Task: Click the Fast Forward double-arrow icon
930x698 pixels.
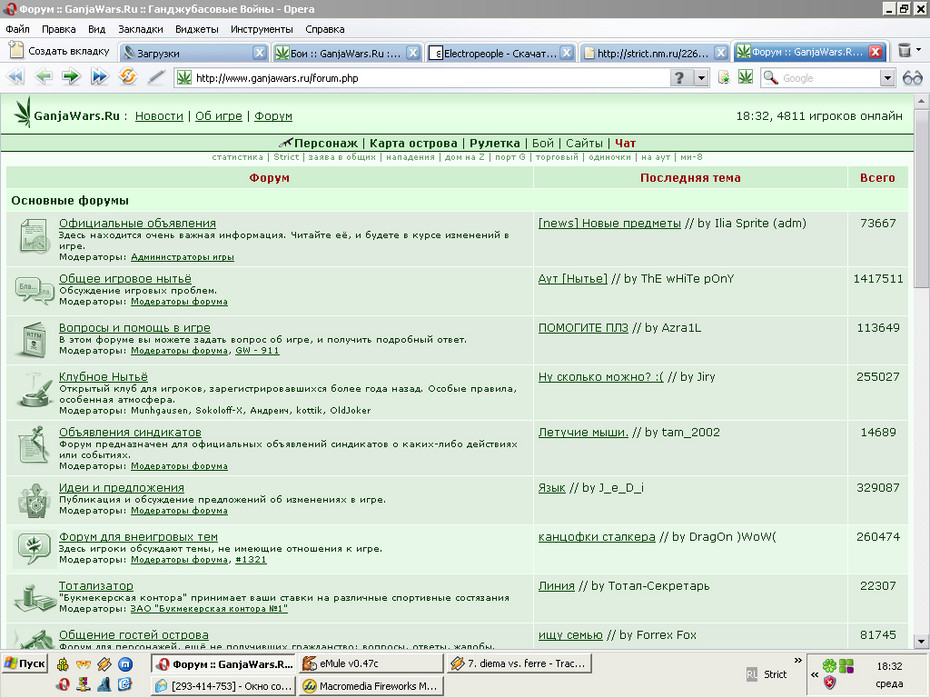Action: coord(99,77)
